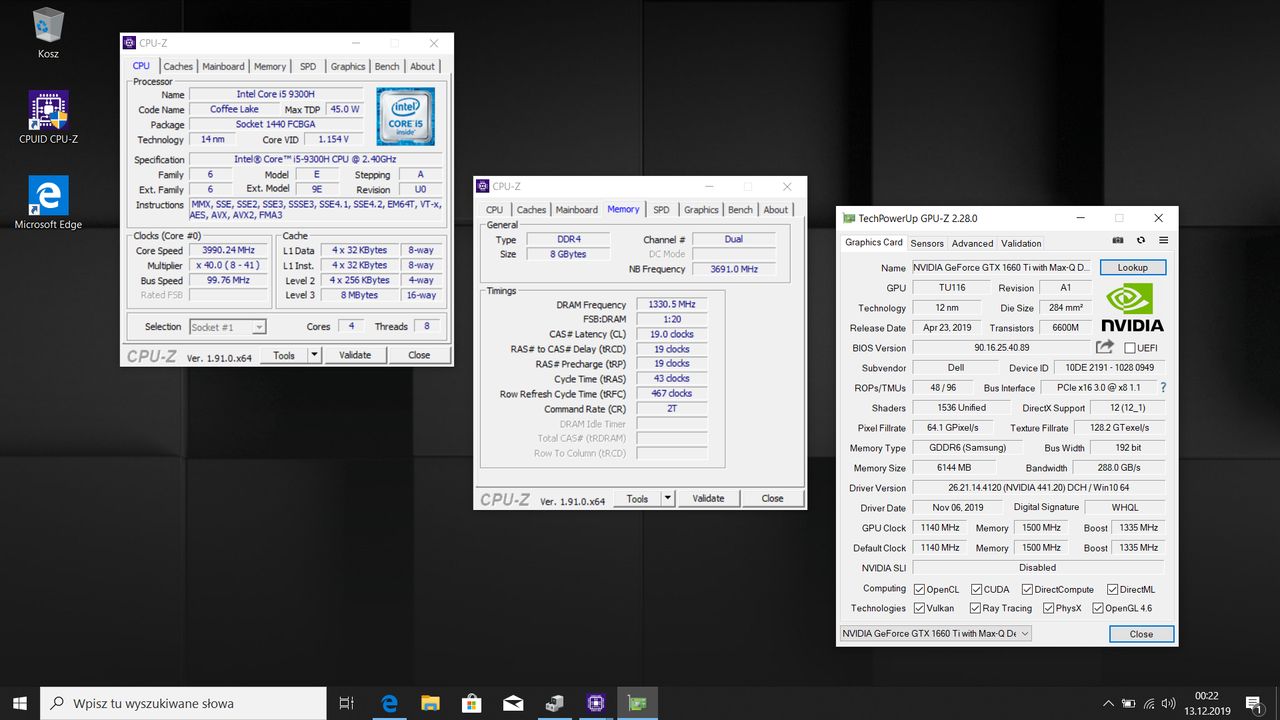Open the Tools dropdown arrow in CPU window
1280x720 pixels.
[314, 355]
